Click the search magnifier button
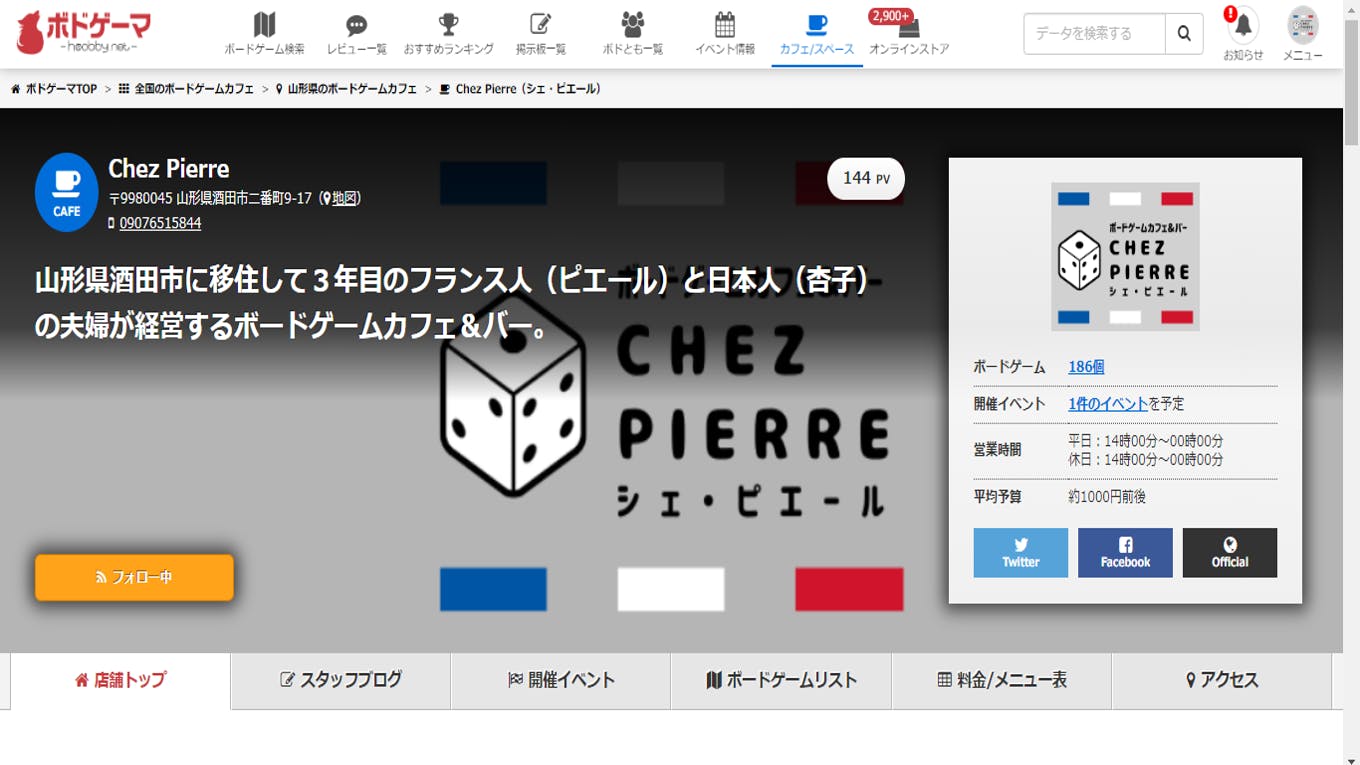The width and height of the screenshot is (1360, 765). tap(1184, 34)
